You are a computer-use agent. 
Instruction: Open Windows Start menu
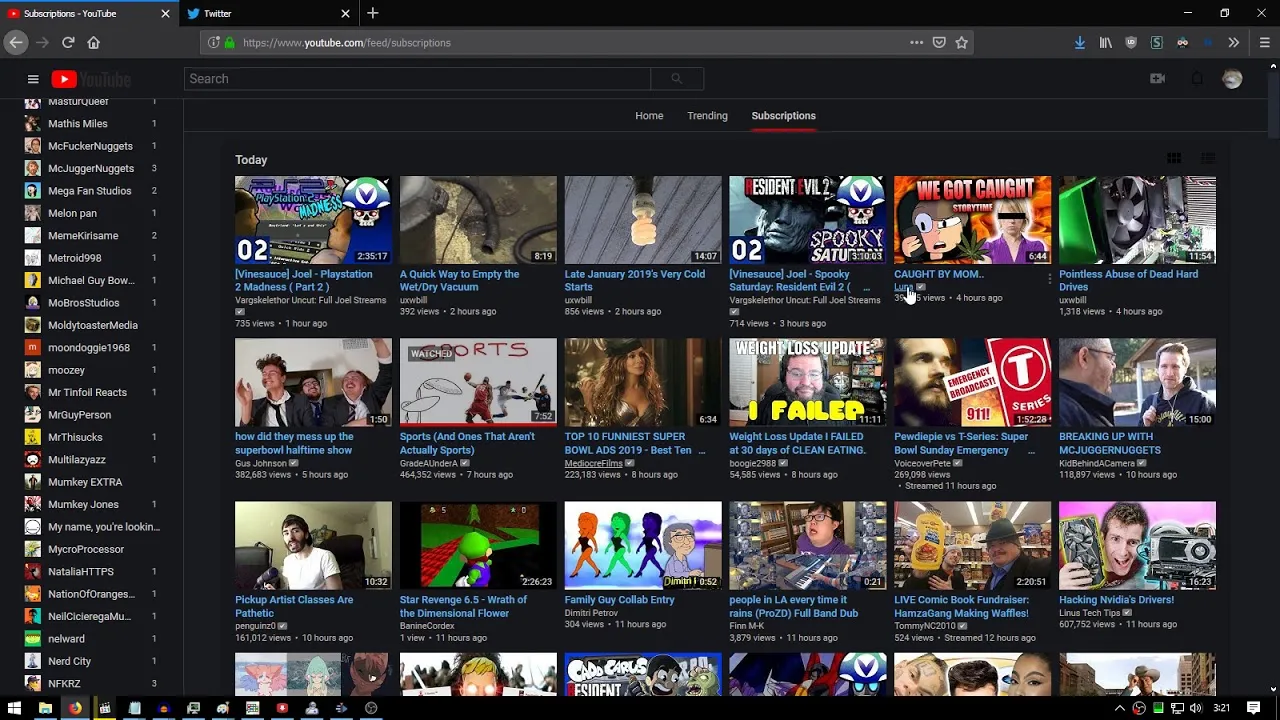coord(14,708)
